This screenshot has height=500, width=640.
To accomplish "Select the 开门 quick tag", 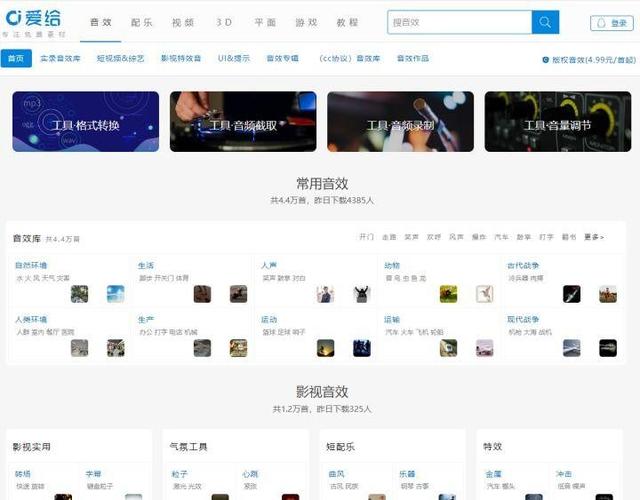I will coord(366,238).
